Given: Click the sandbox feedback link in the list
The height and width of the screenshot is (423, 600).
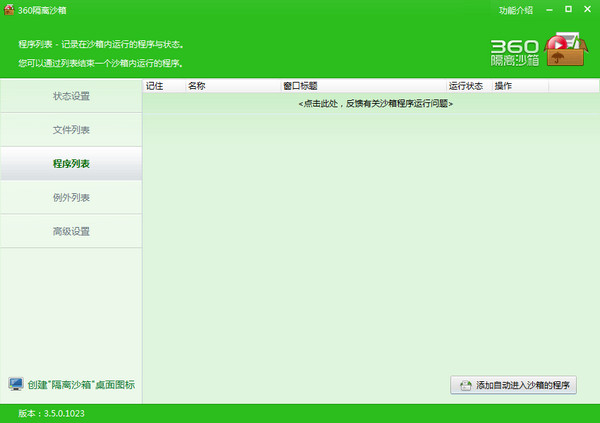Looking at the screenshot, I should pos(375,103).
